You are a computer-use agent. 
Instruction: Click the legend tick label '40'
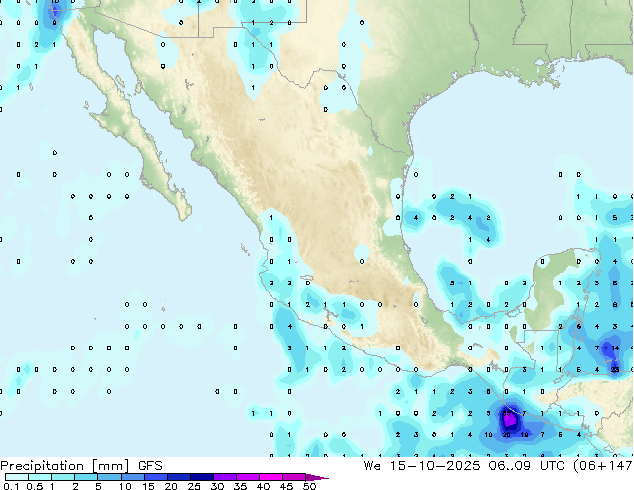pyautogui.click(x=264, y=486)
